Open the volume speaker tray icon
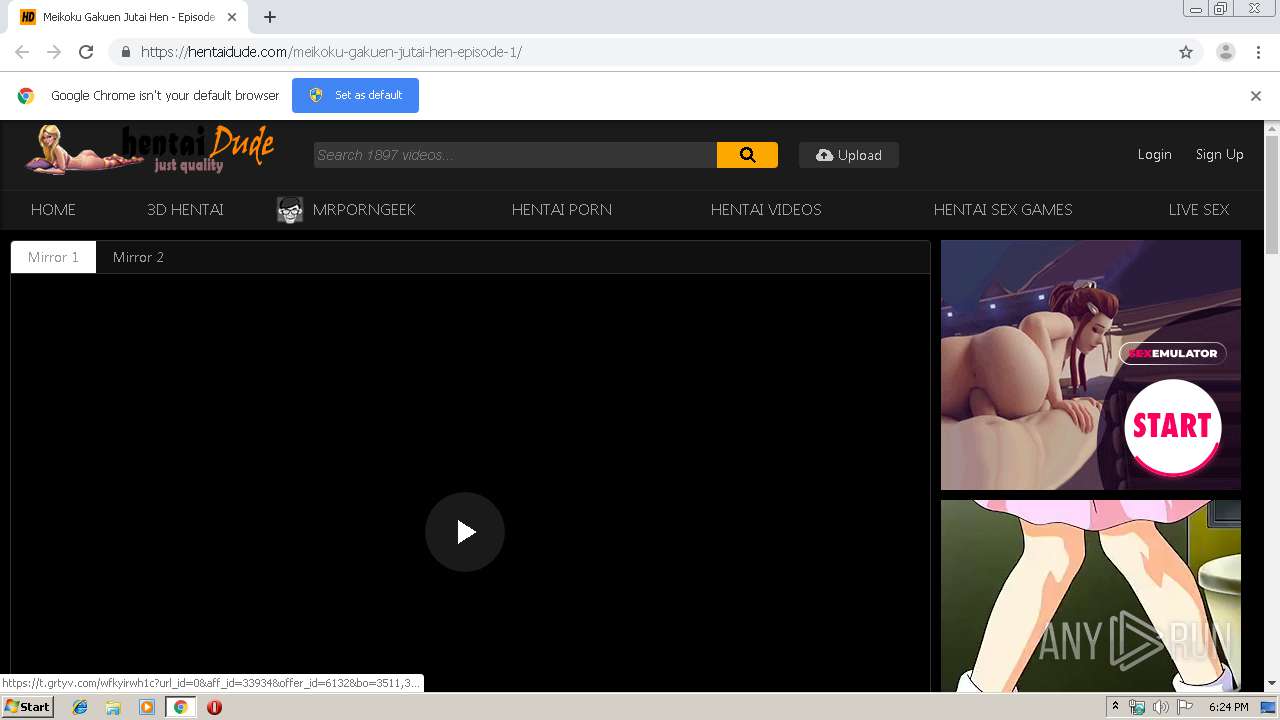This screenshot has height=720, width=1280. [x=1161, y=707]
